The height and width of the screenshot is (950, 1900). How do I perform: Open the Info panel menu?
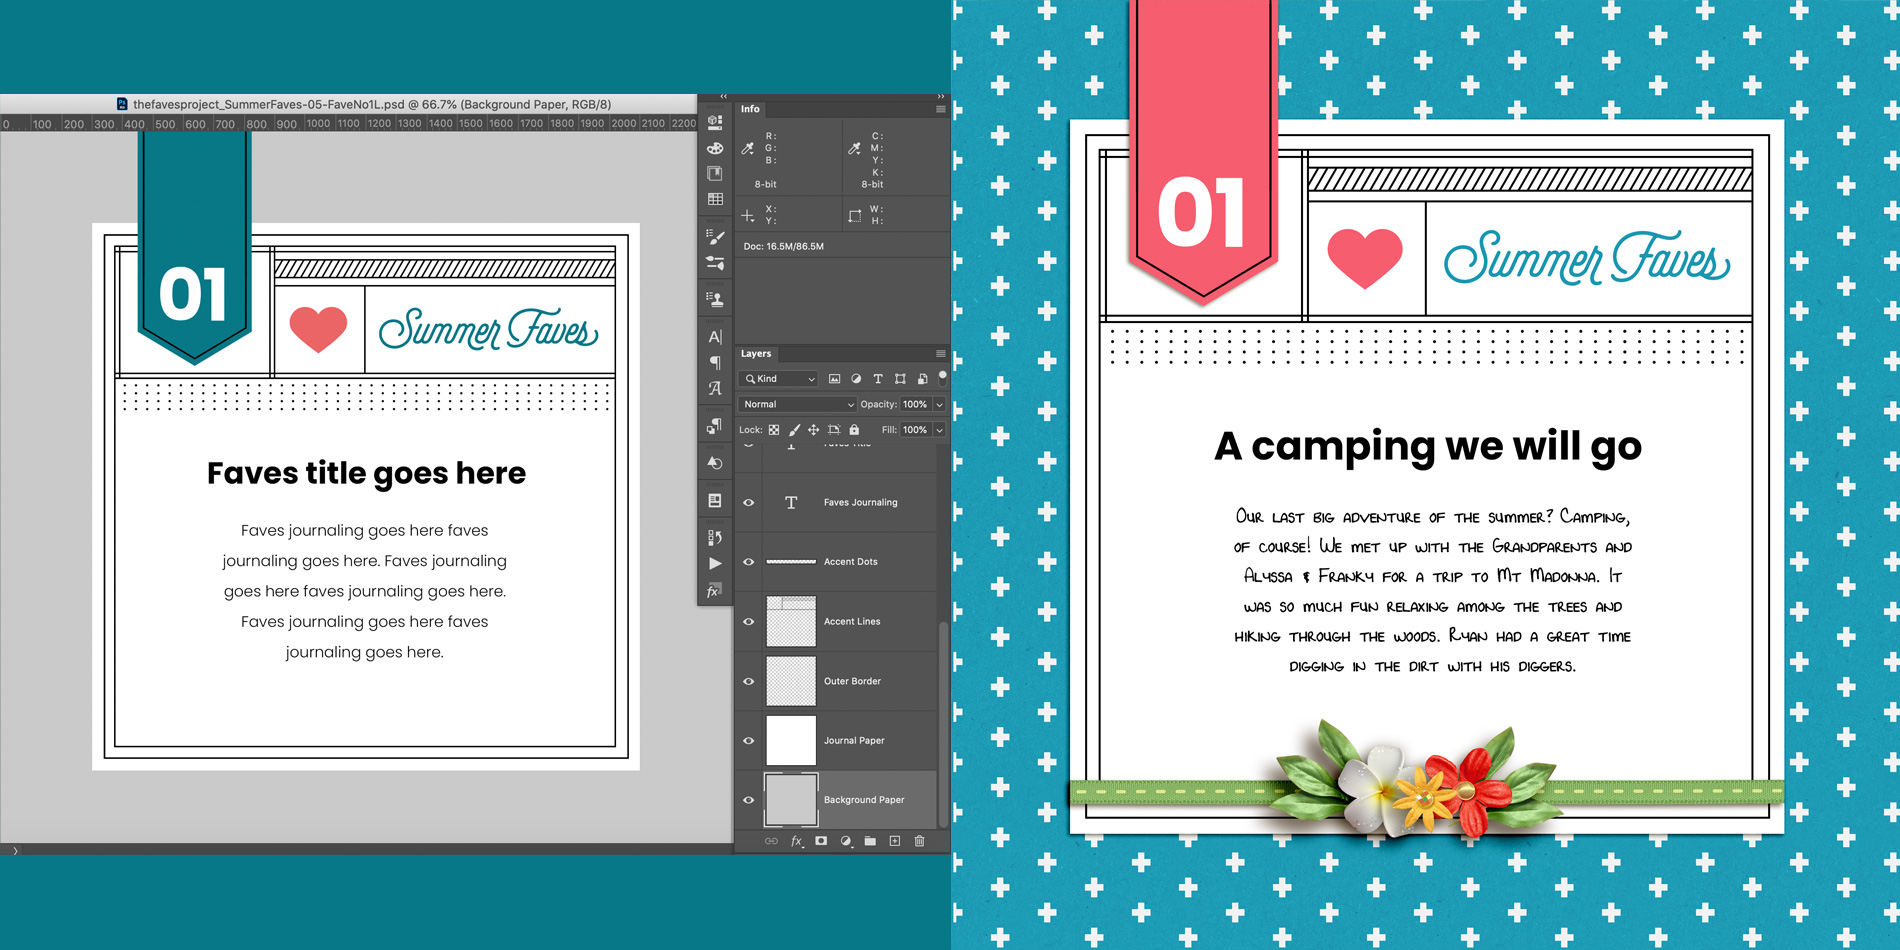(x=940, y=109)
